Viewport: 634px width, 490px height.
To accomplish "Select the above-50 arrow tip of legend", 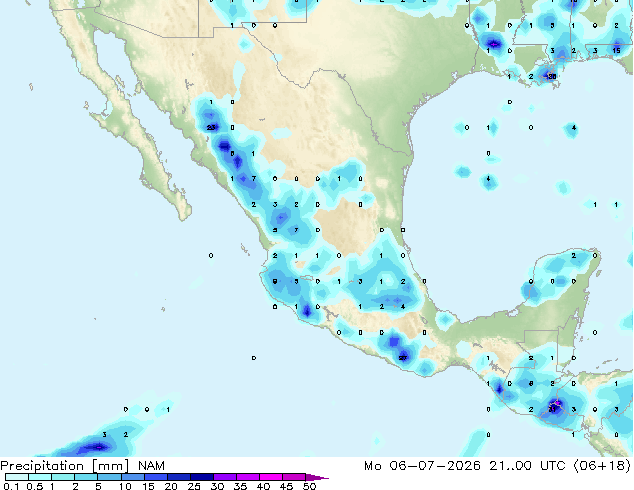I will (317, 477).
